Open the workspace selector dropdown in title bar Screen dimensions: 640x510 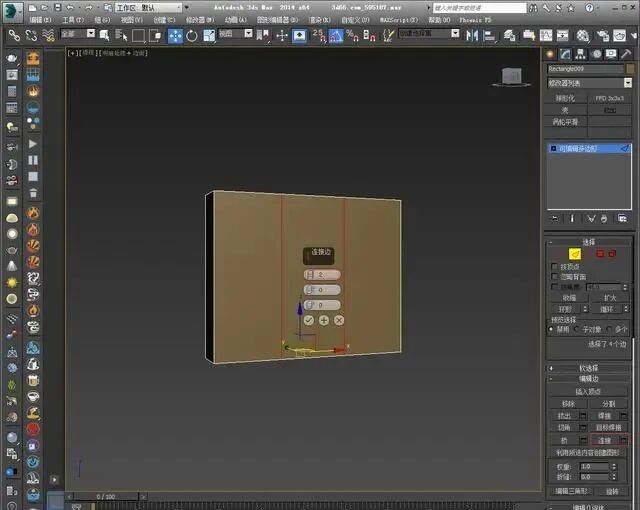tap(149, 7)
